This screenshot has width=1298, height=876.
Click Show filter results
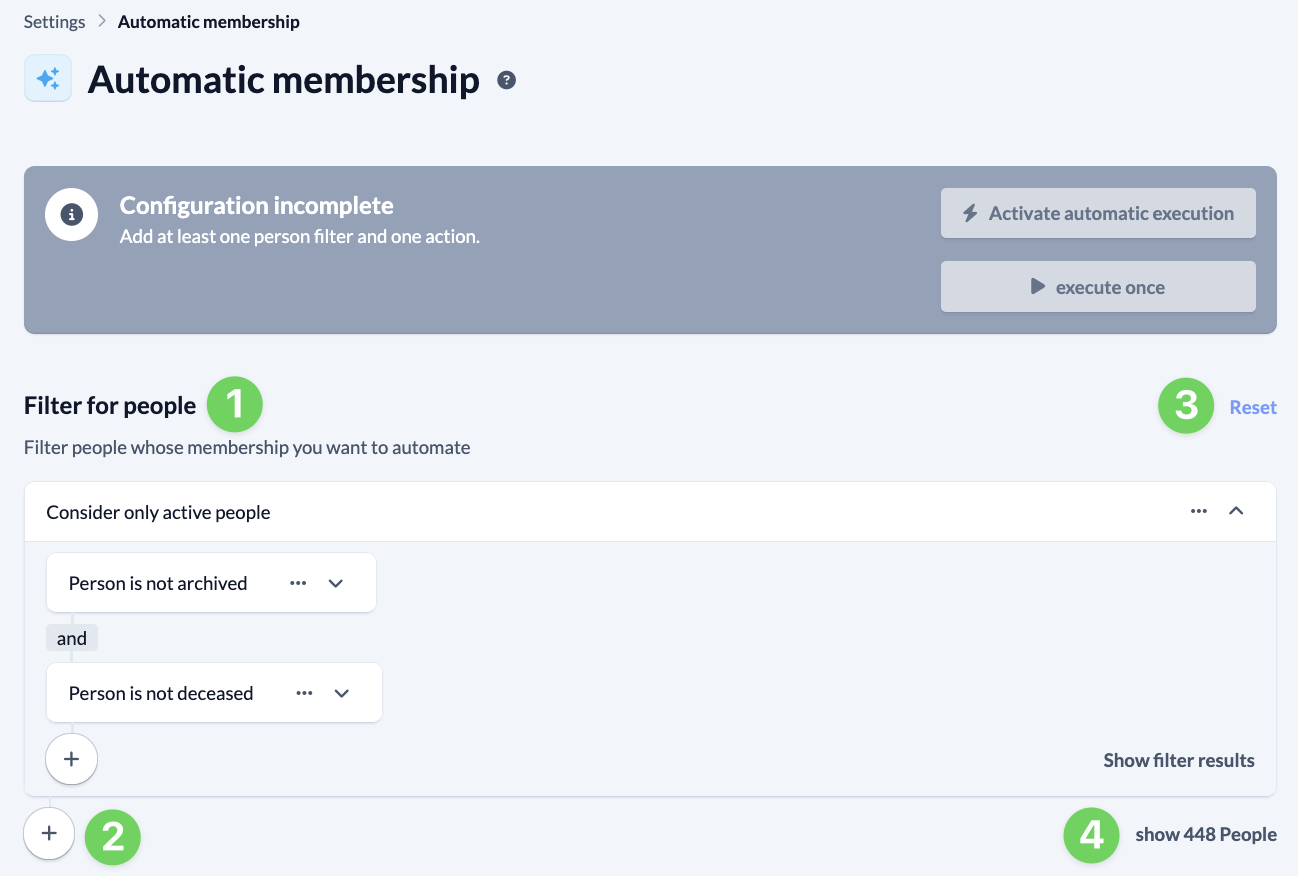point(1178,760)
